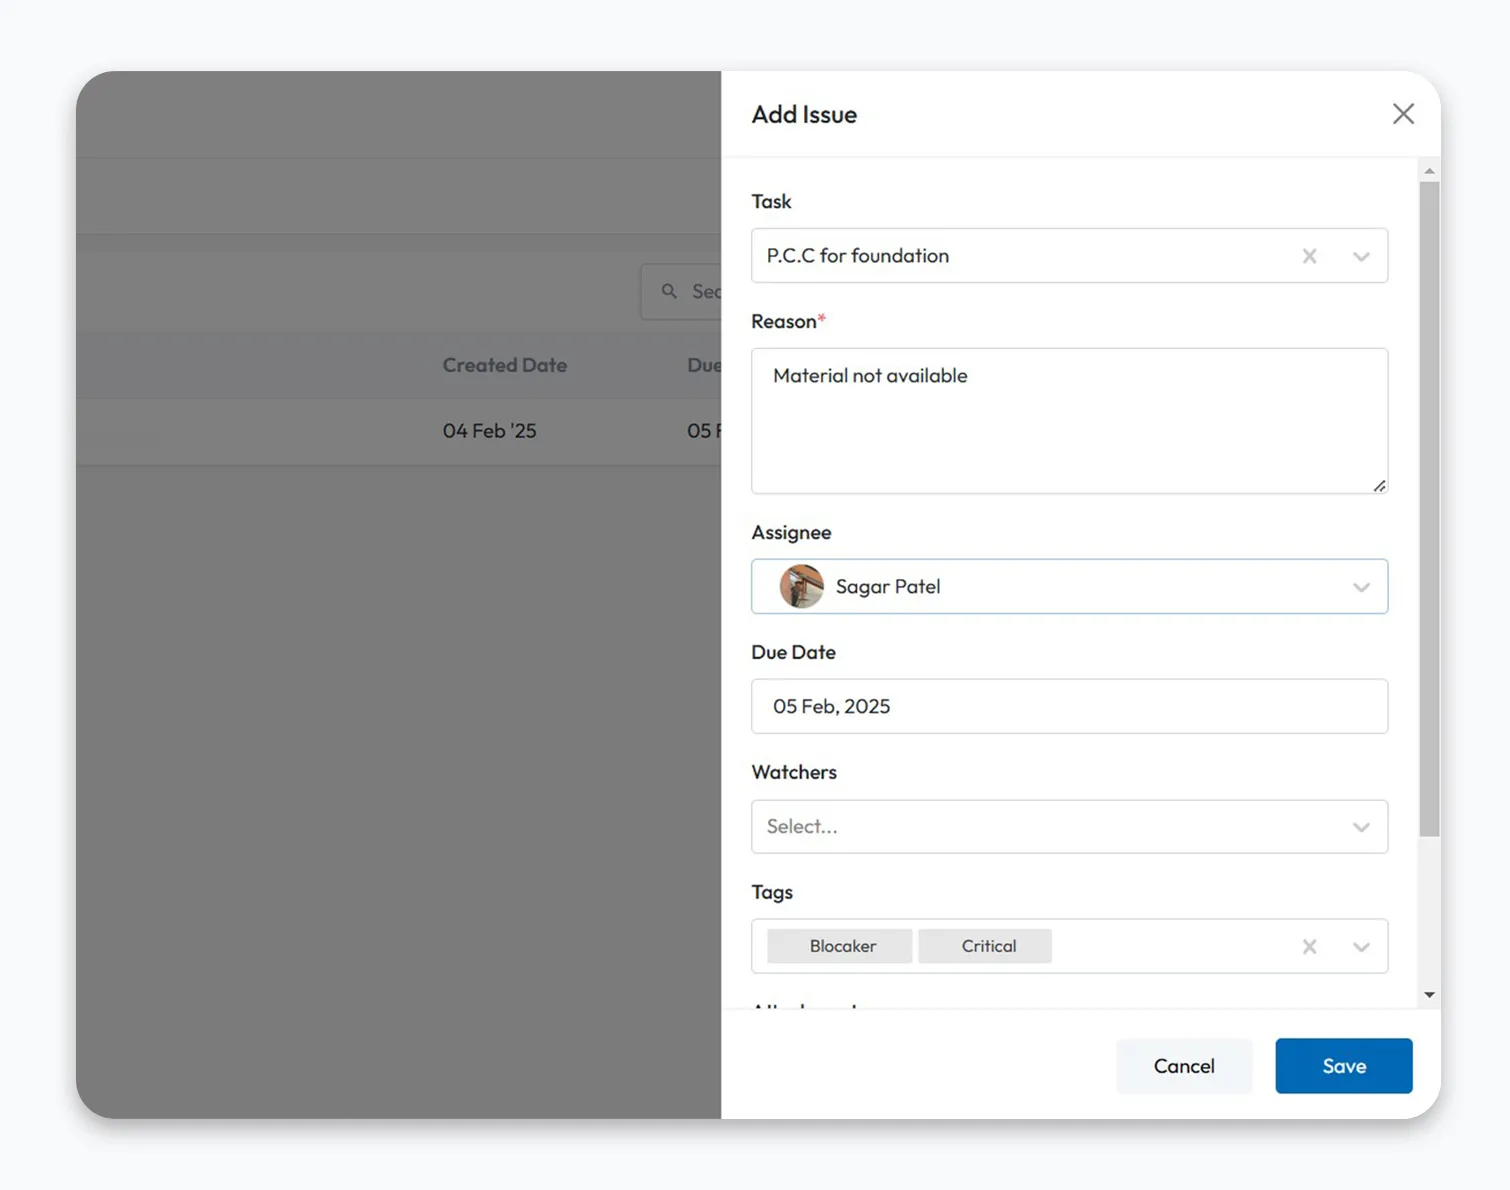Image resolution: width=1510 pixels, height=1190 pixels.
Task: Click the textarea resize handle on Reason field
Action: [1380, 487]
